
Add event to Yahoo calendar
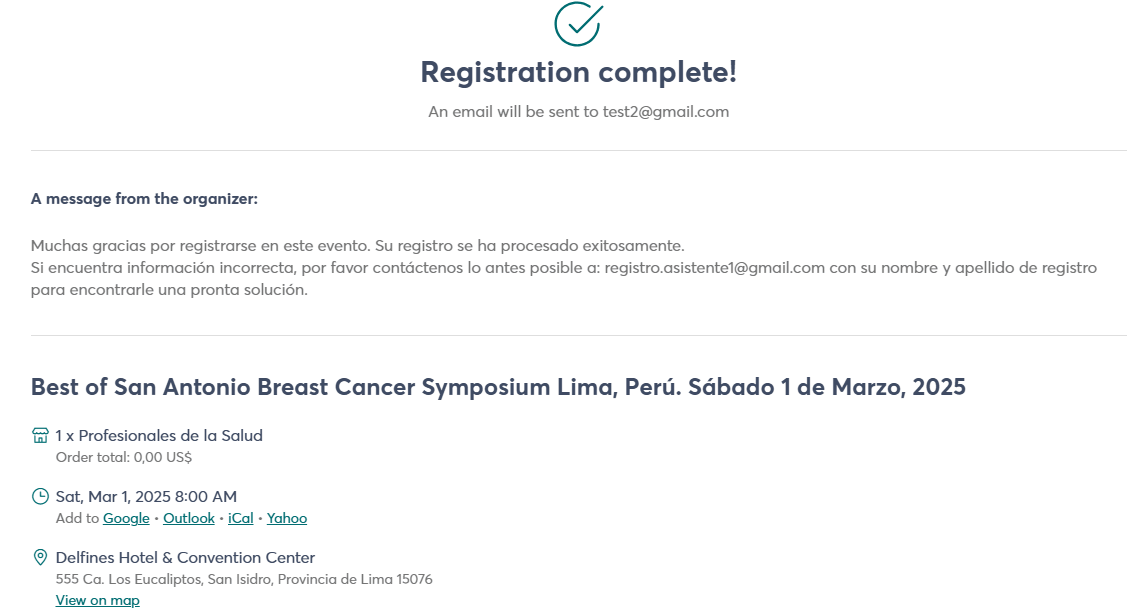click(x=287, y=518)
